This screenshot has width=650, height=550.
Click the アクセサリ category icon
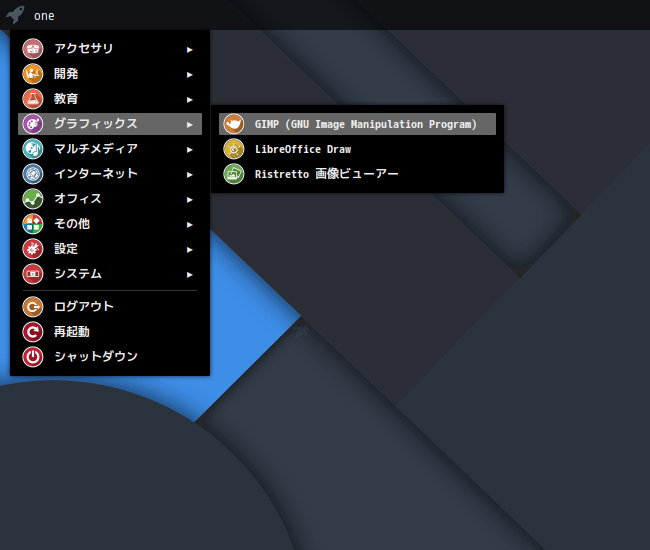[33, 49]
